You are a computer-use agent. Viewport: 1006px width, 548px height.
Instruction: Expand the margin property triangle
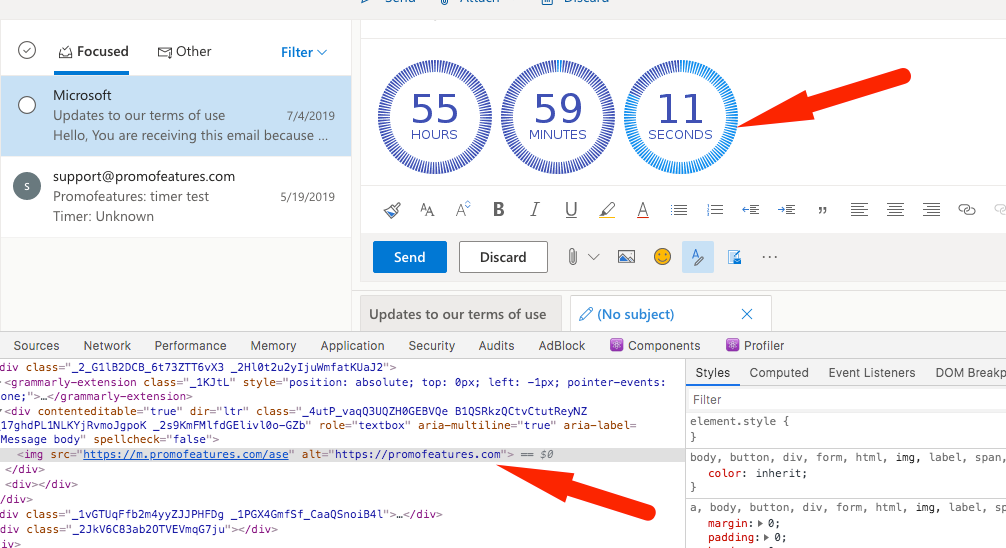click(761, 523)
